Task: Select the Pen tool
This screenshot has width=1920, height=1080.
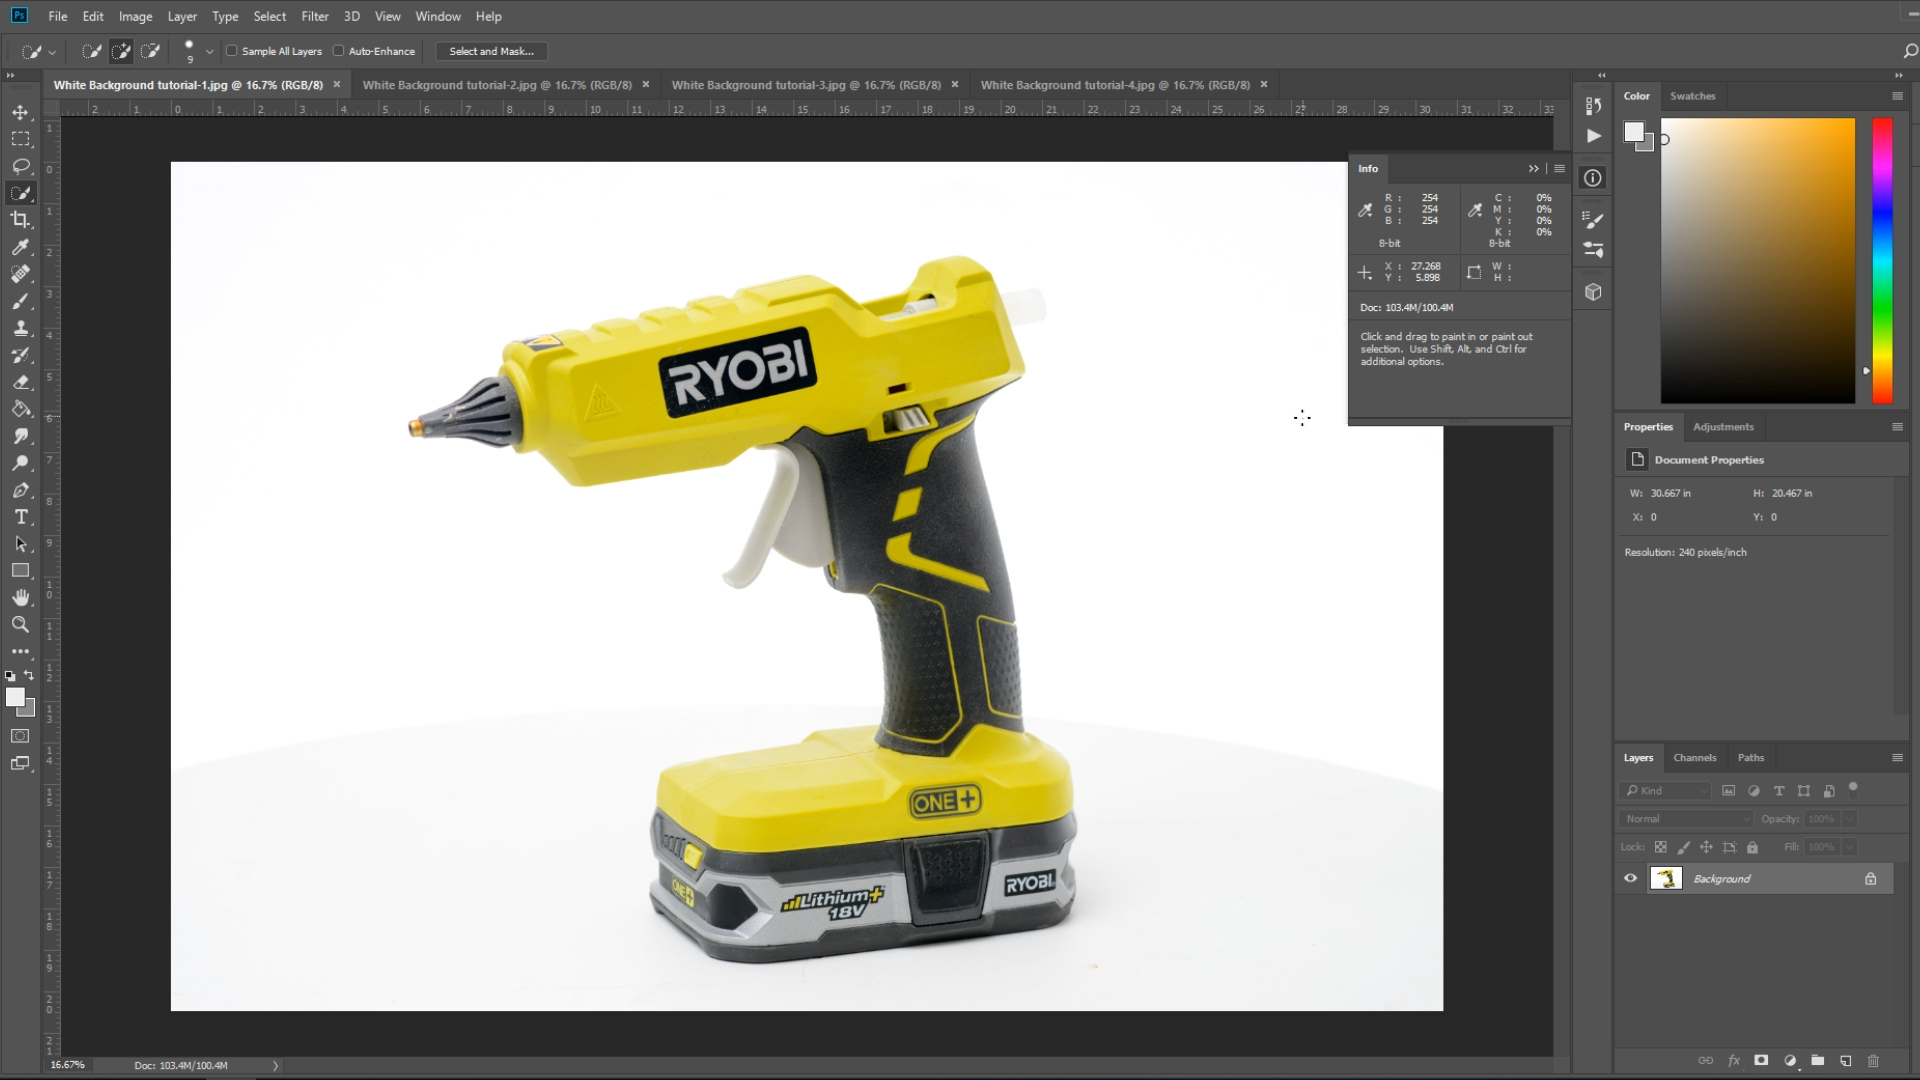Action: pyautogui.click(x=20, y=490)
